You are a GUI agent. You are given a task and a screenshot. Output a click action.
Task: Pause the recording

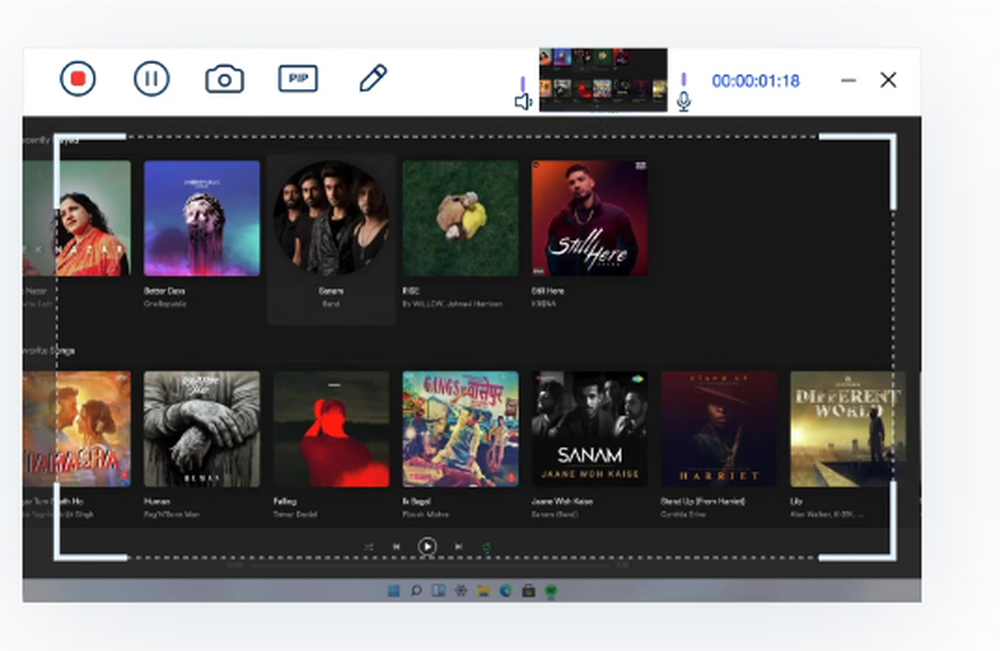[x=151, y=79]
